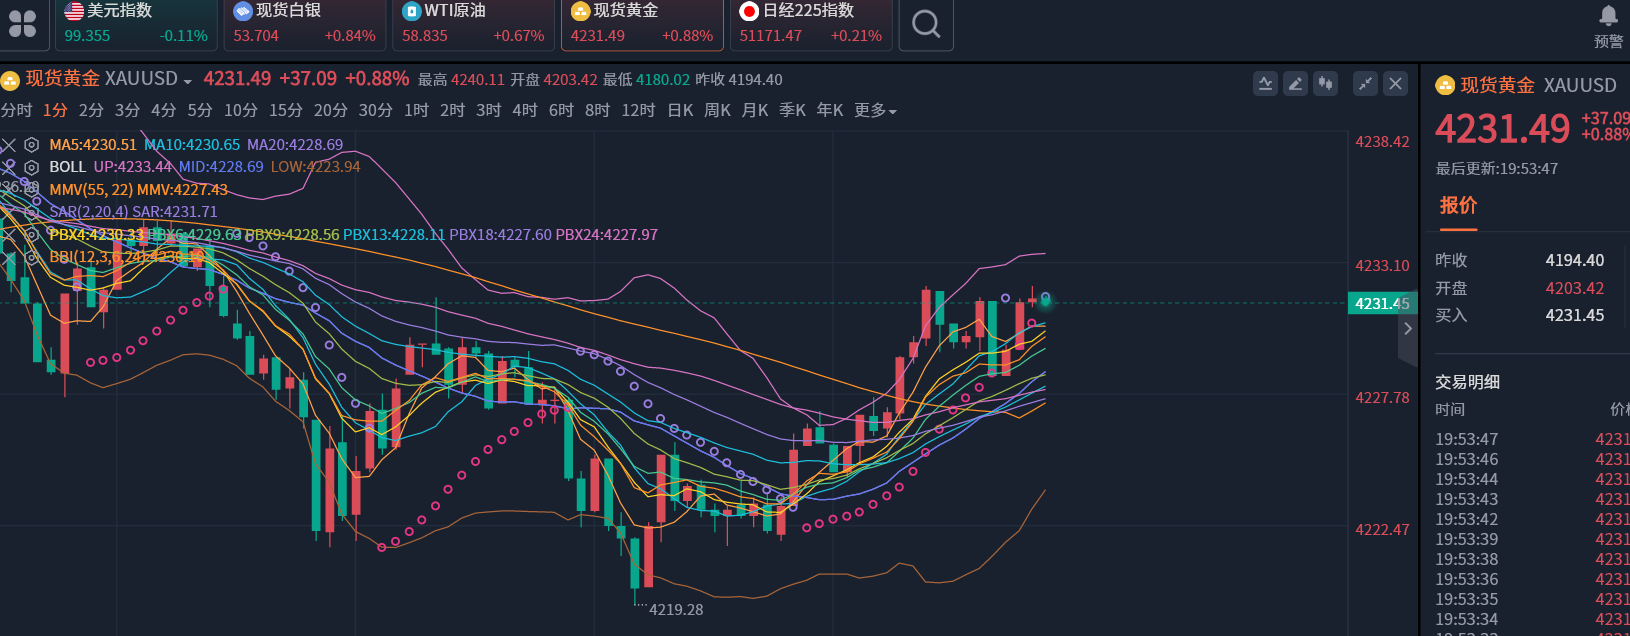Open the indicator line icon in chart toolbar
This screenshot has width=1630, height=636.
[x=1265, y=84]
